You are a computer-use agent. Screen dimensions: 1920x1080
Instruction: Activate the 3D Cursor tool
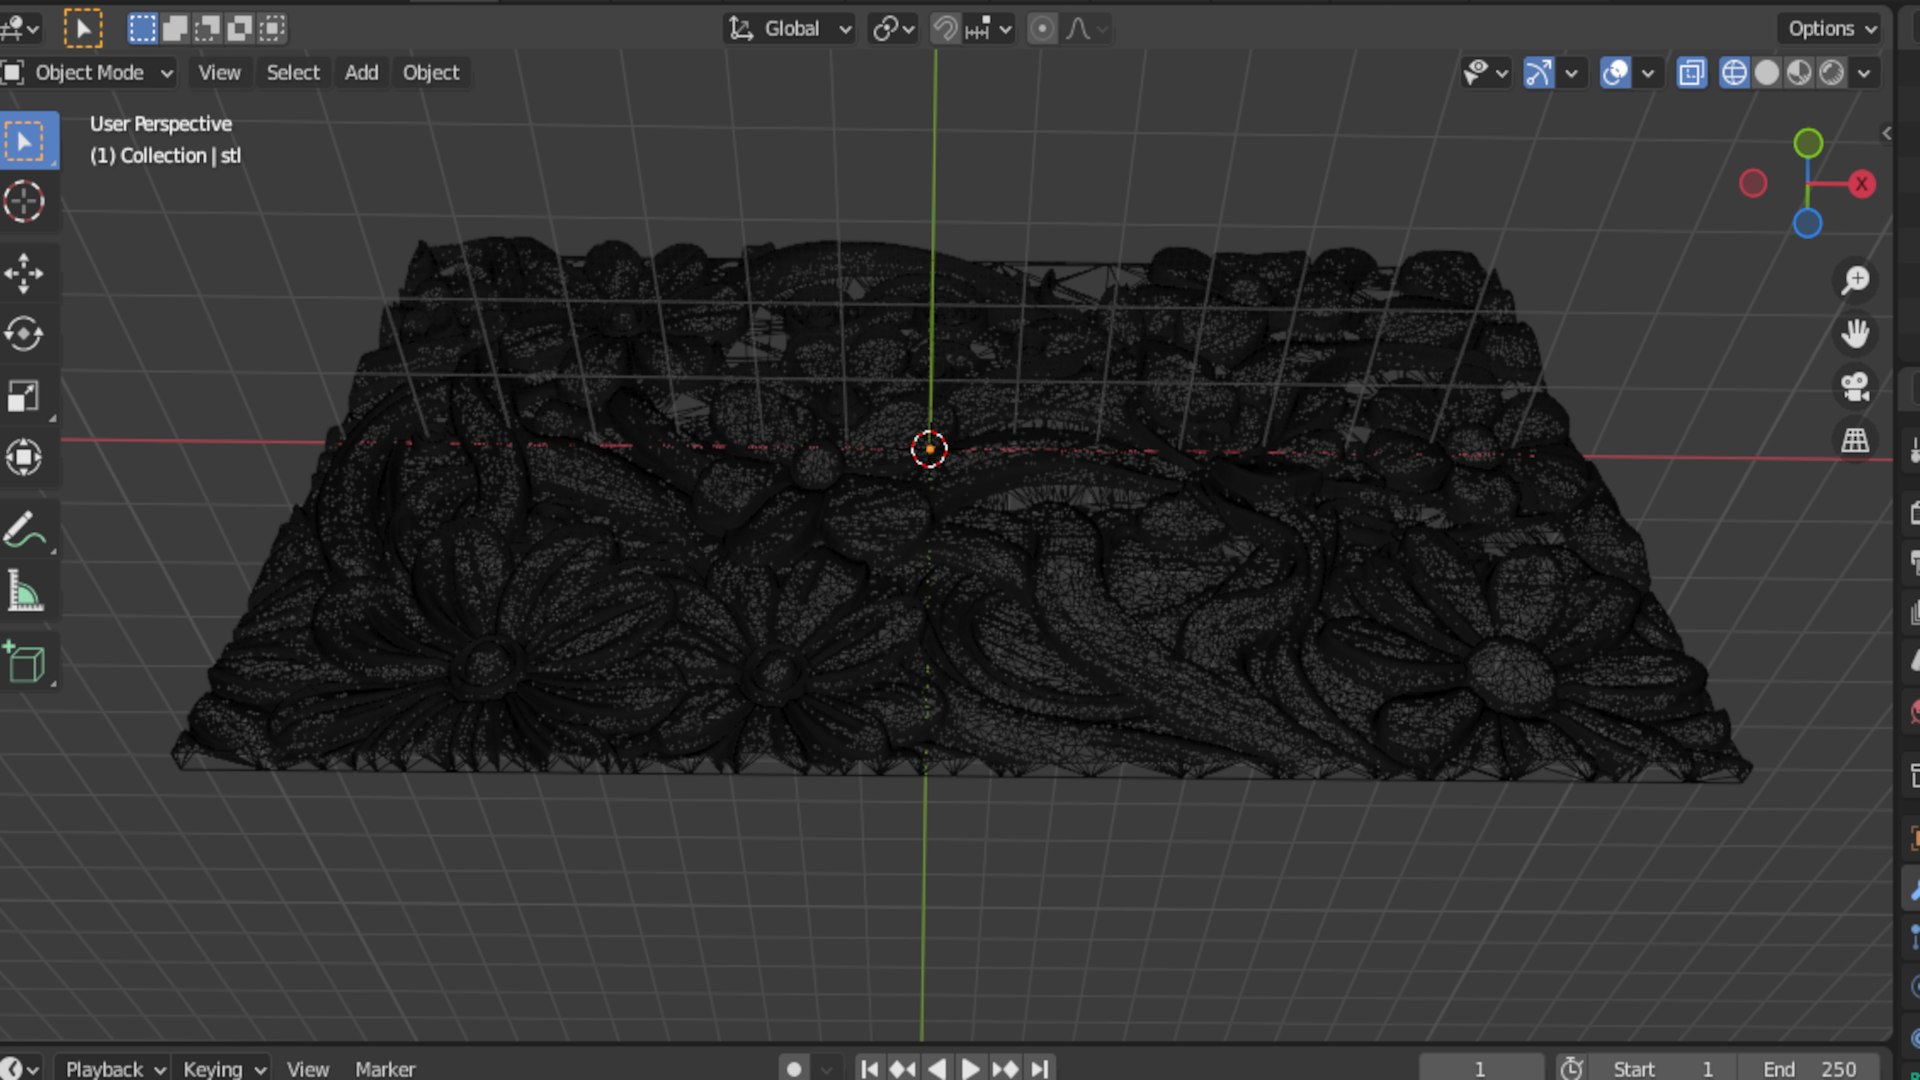click(25, 202)
